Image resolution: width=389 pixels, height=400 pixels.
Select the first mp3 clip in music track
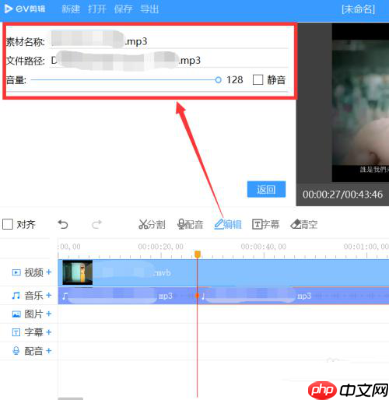click(x=127, y=296)
